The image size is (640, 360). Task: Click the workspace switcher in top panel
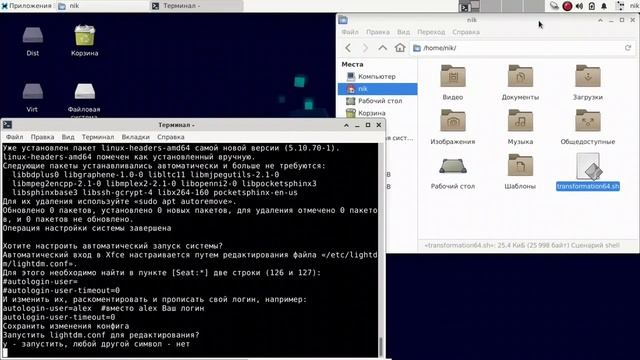[x=501, y=6]
